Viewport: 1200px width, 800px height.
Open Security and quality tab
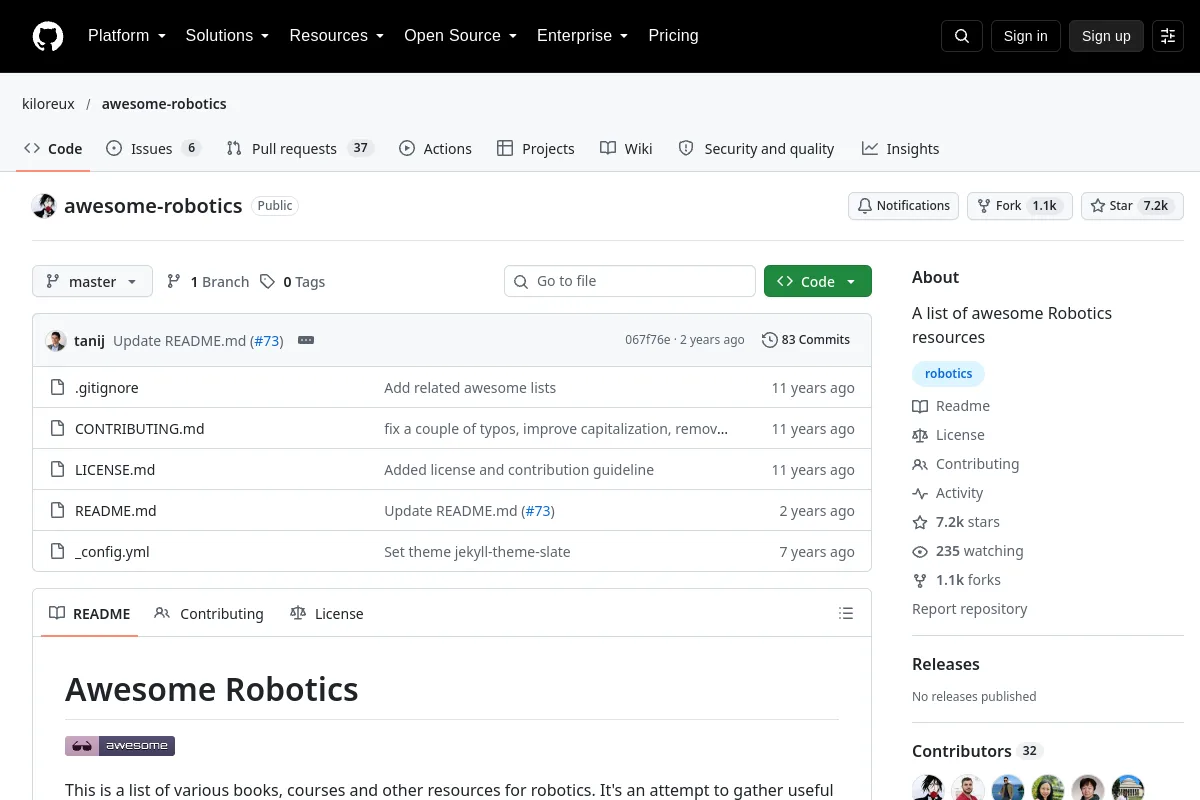(756, 149)
